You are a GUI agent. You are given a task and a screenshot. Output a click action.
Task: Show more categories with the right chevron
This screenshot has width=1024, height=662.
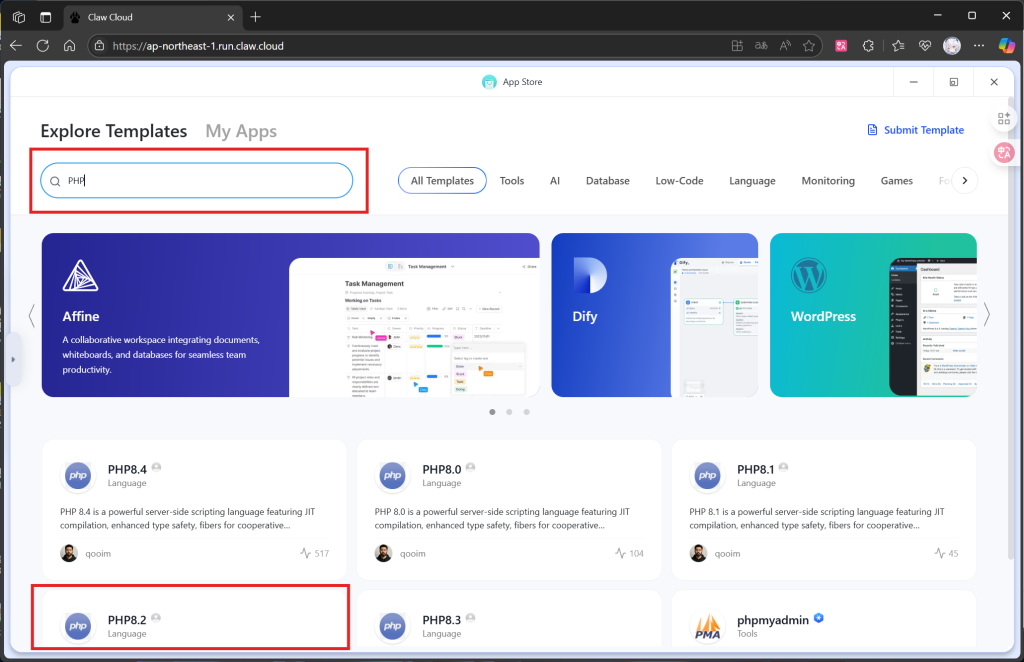click(x=965, y=180)
